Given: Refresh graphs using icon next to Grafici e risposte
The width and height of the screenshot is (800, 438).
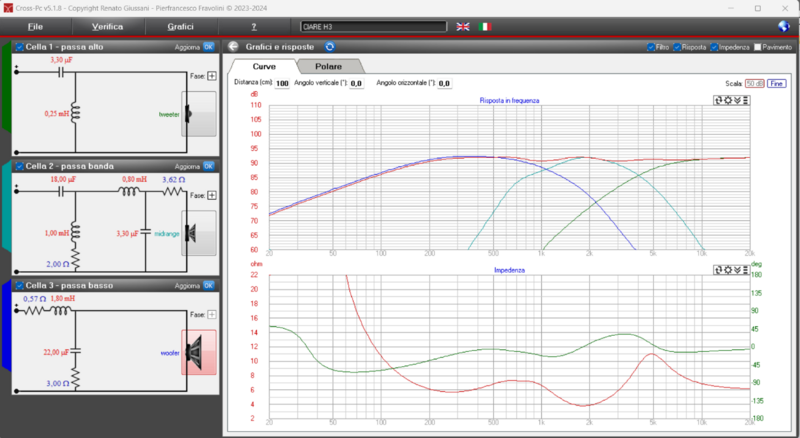Looking at the screenshot, I should coord(329,47).
